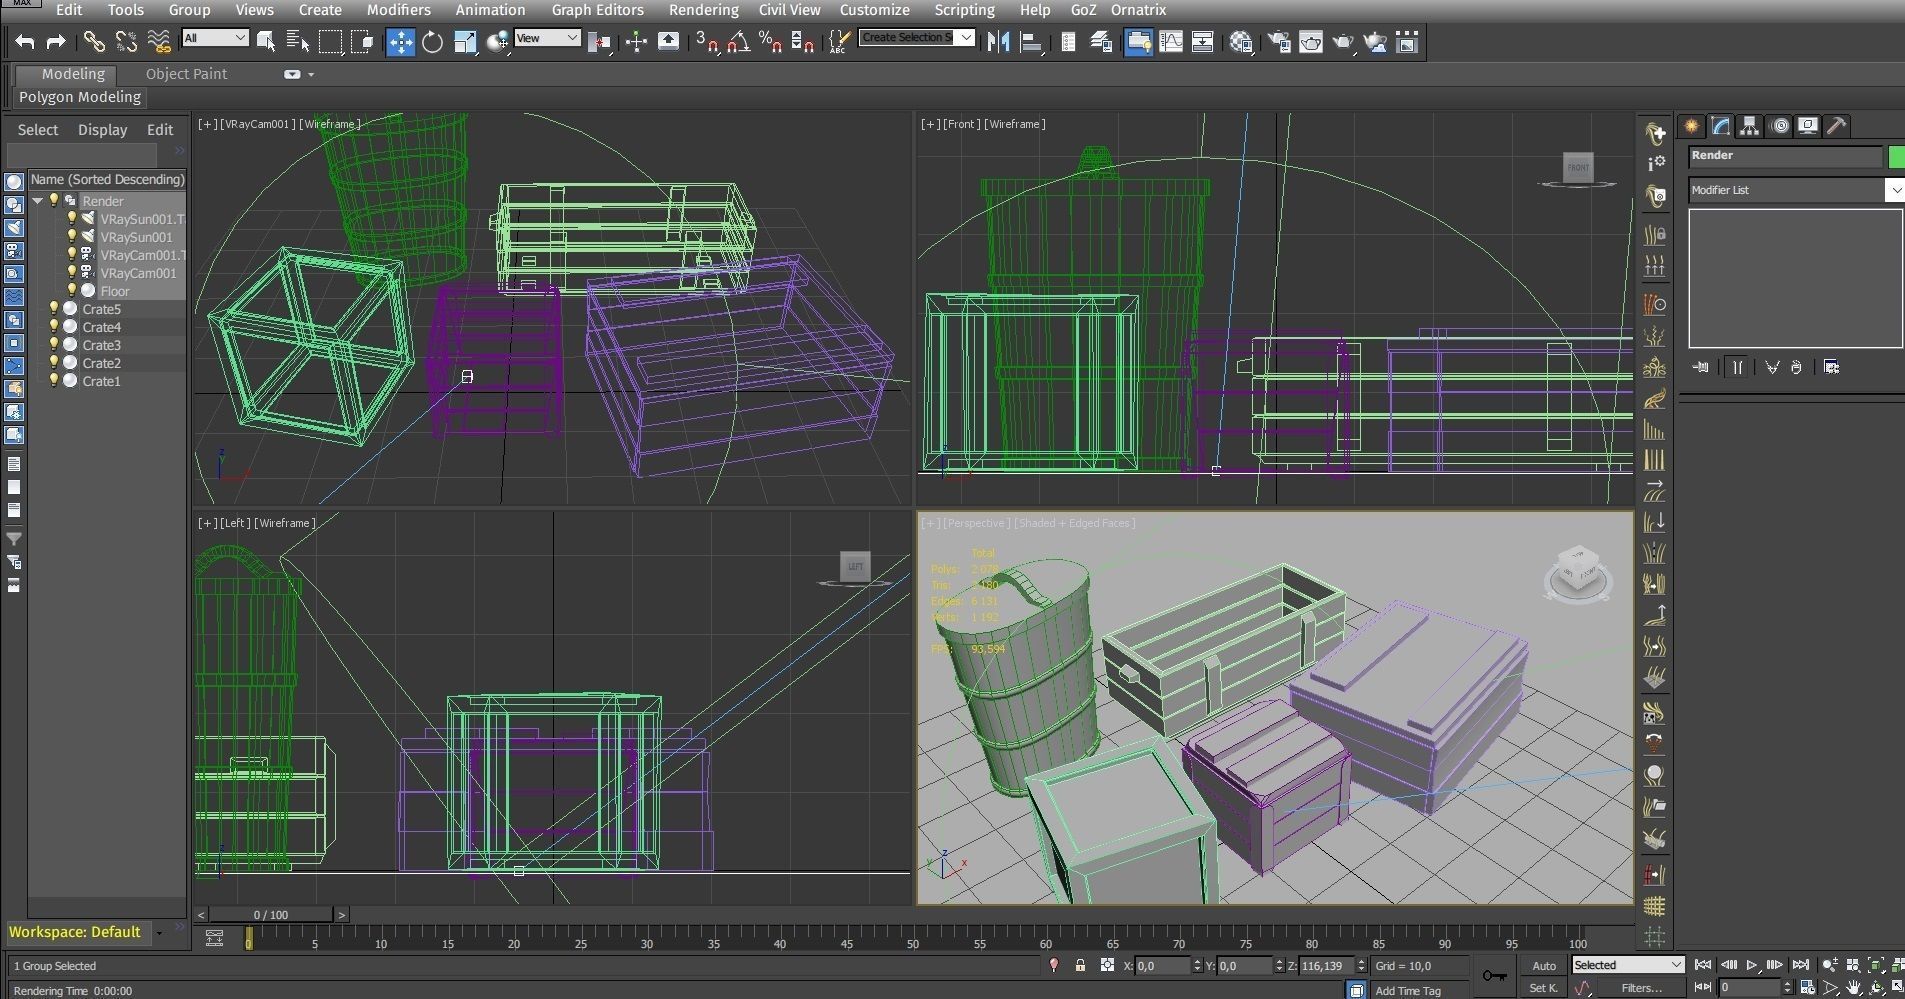Viewport: 1905px width, 999px height.
Task: Click the Polygon Modeling button
Action: point(79,97)
